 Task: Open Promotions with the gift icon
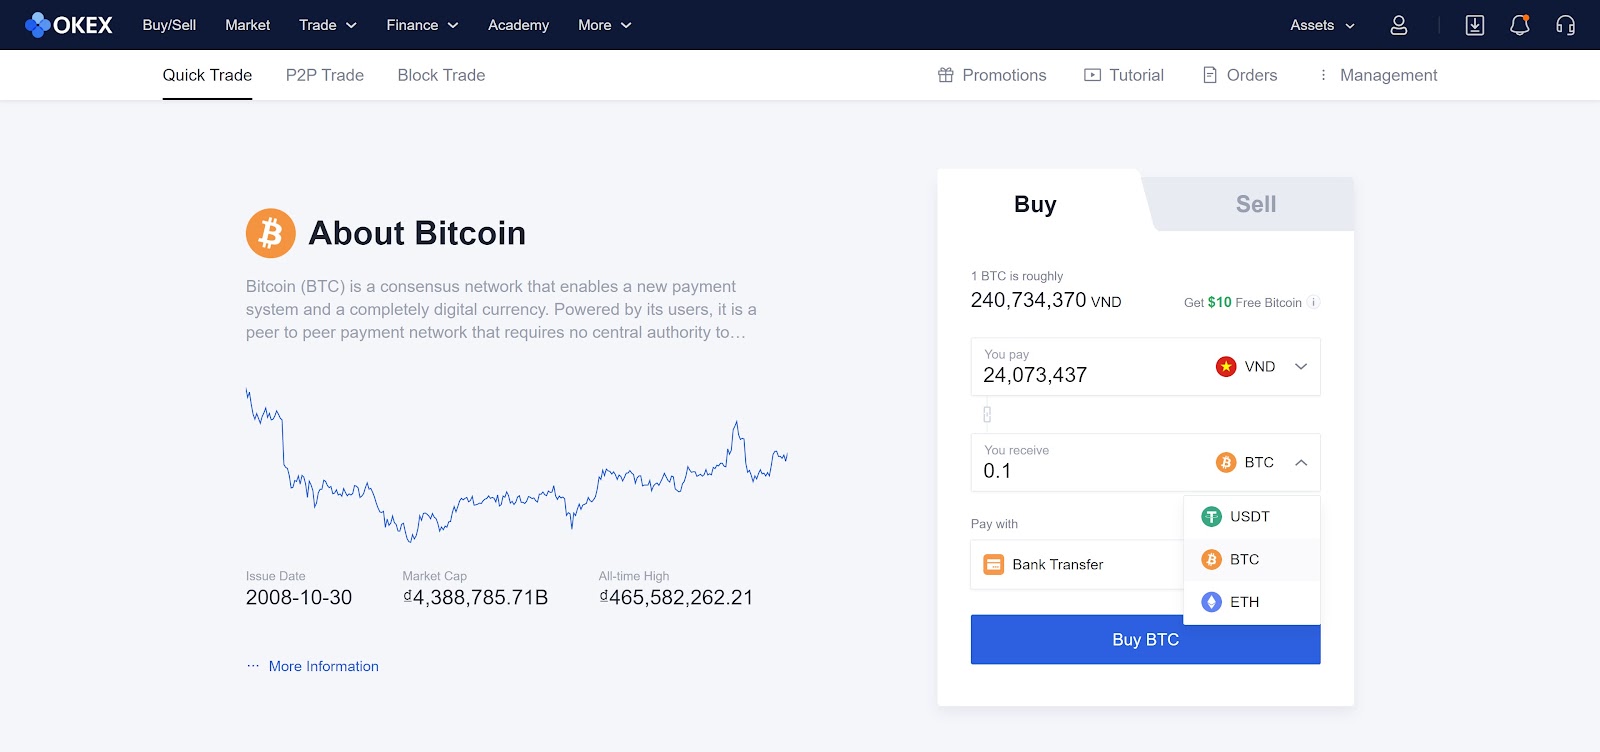992,75
